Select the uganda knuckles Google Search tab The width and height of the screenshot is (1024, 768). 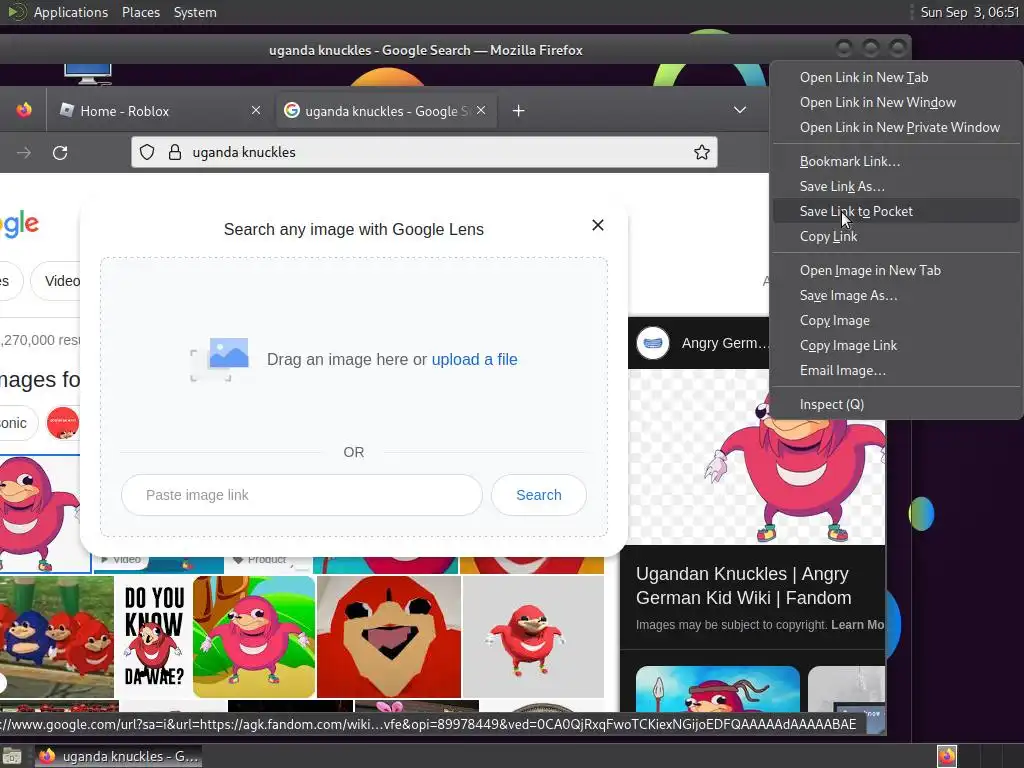pyautogui.click(x=385, y=111)
